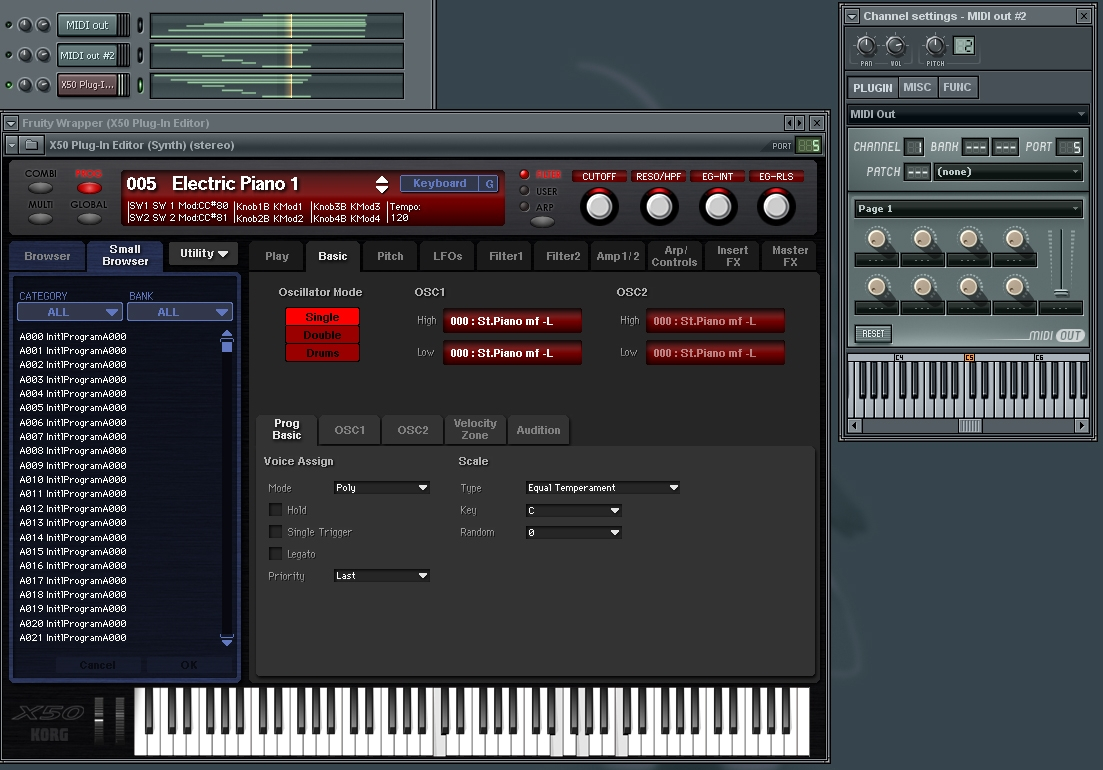The image size is (1103, 770).
Task: Click the CUTOFF knob
Action: 599,207
